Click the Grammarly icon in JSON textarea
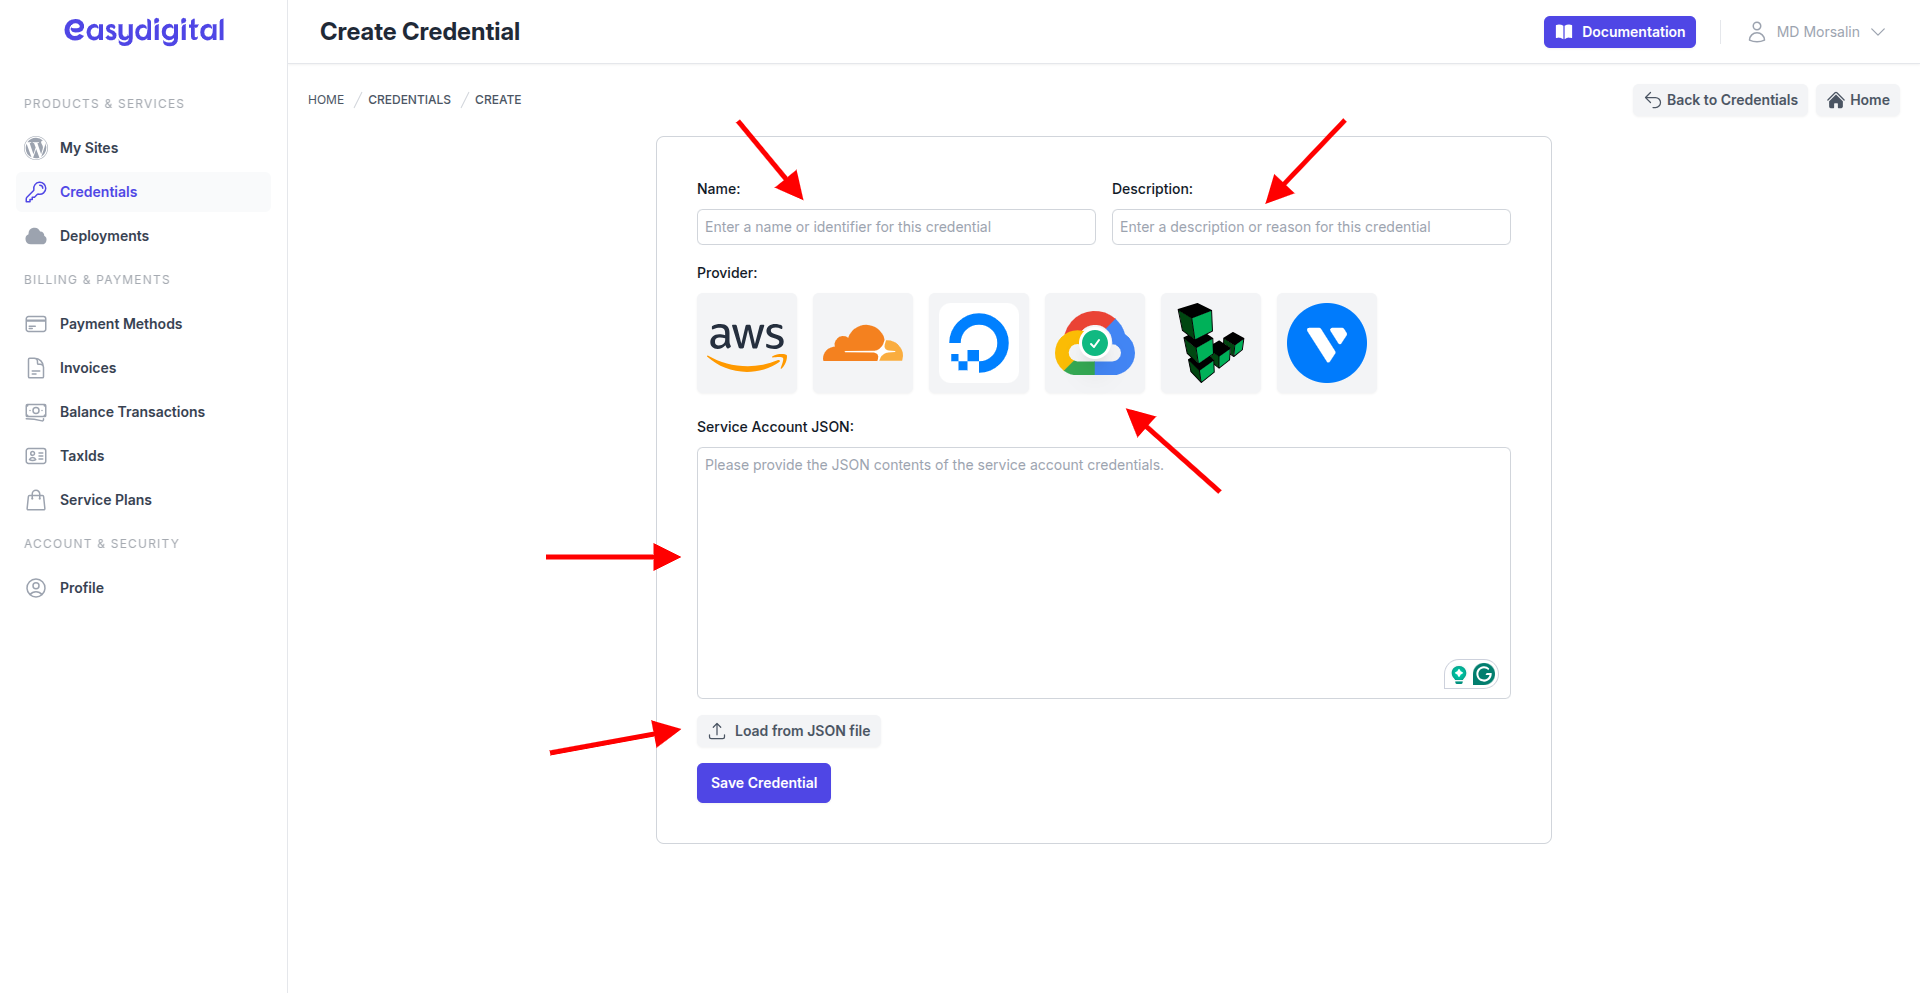 (1484, 674)
